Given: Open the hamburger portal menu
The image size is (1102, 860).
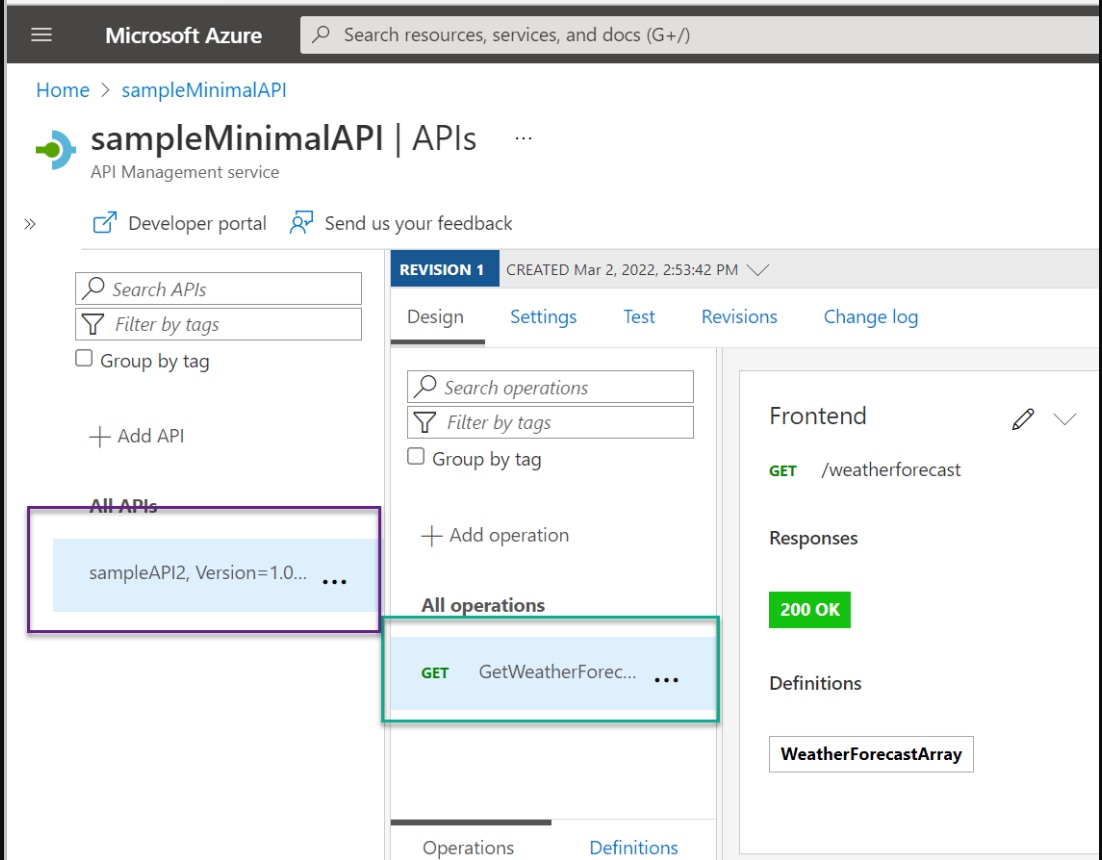Looking at the screenshot, I should click(41, 35).
